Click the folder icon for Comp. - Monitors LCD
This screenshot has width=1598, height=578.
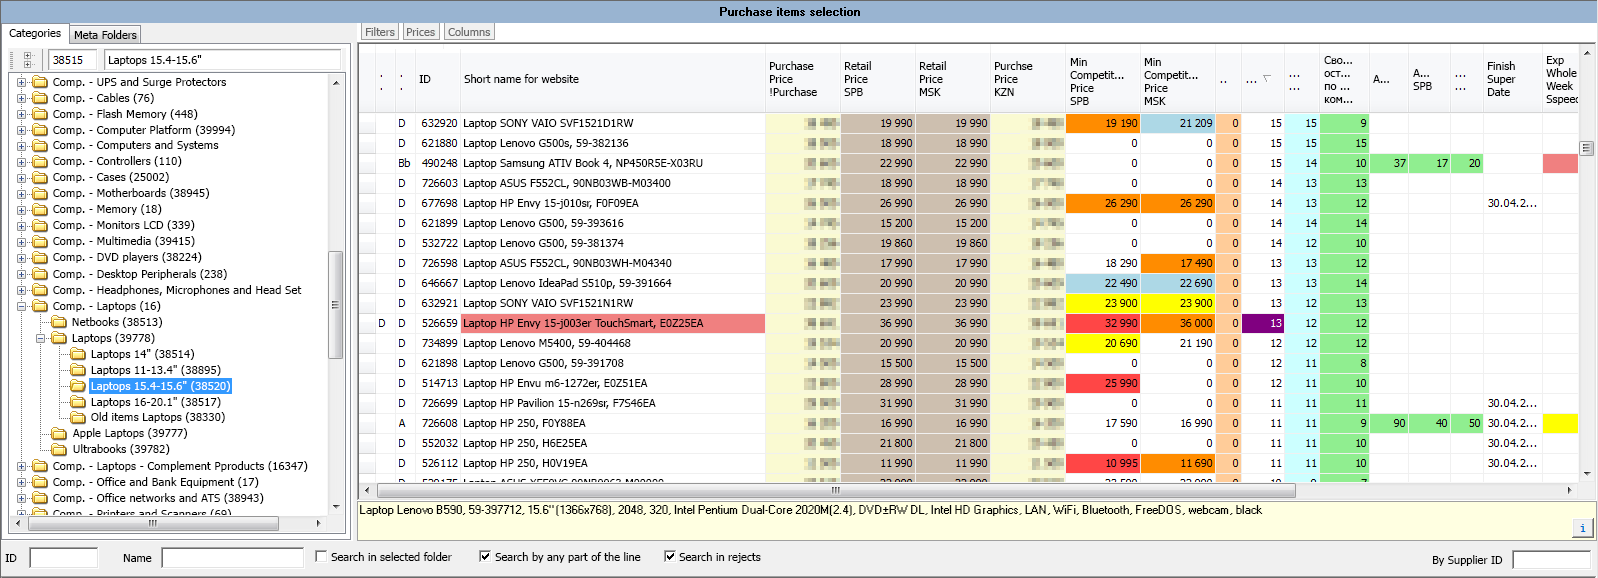[40, 225]
